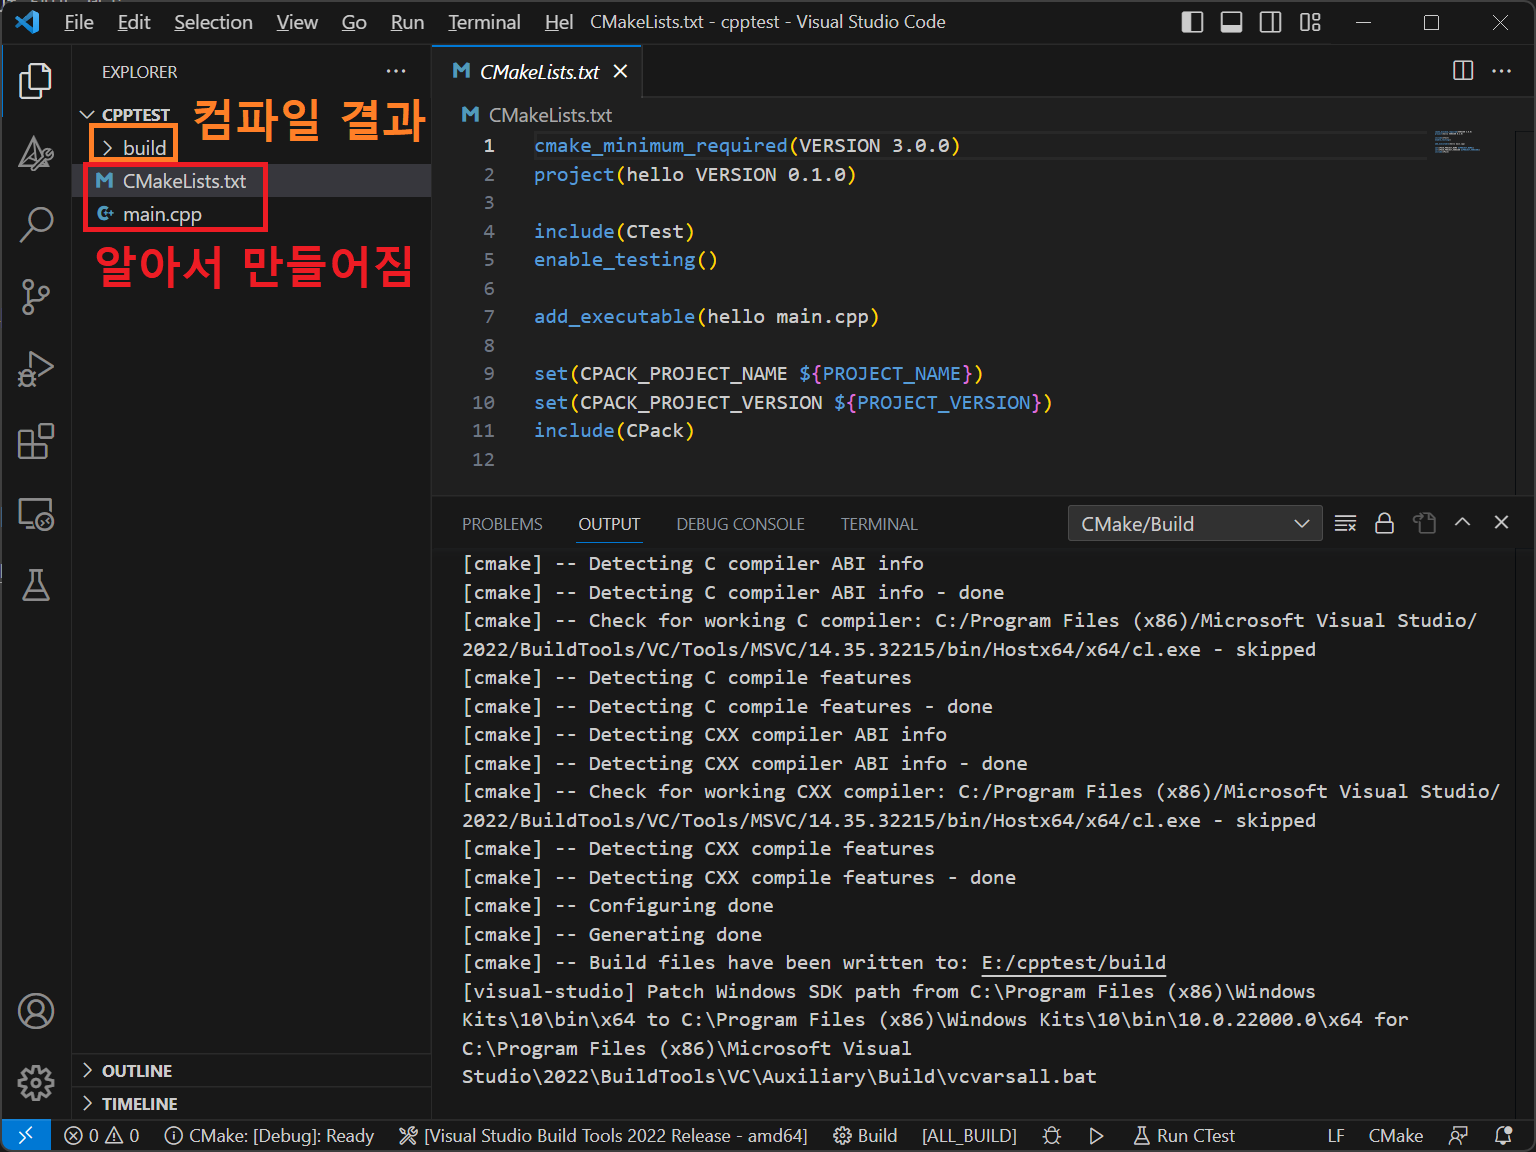Click the editor minimap
The width and height of the screenshot is (1536, 1152).
1456,141
